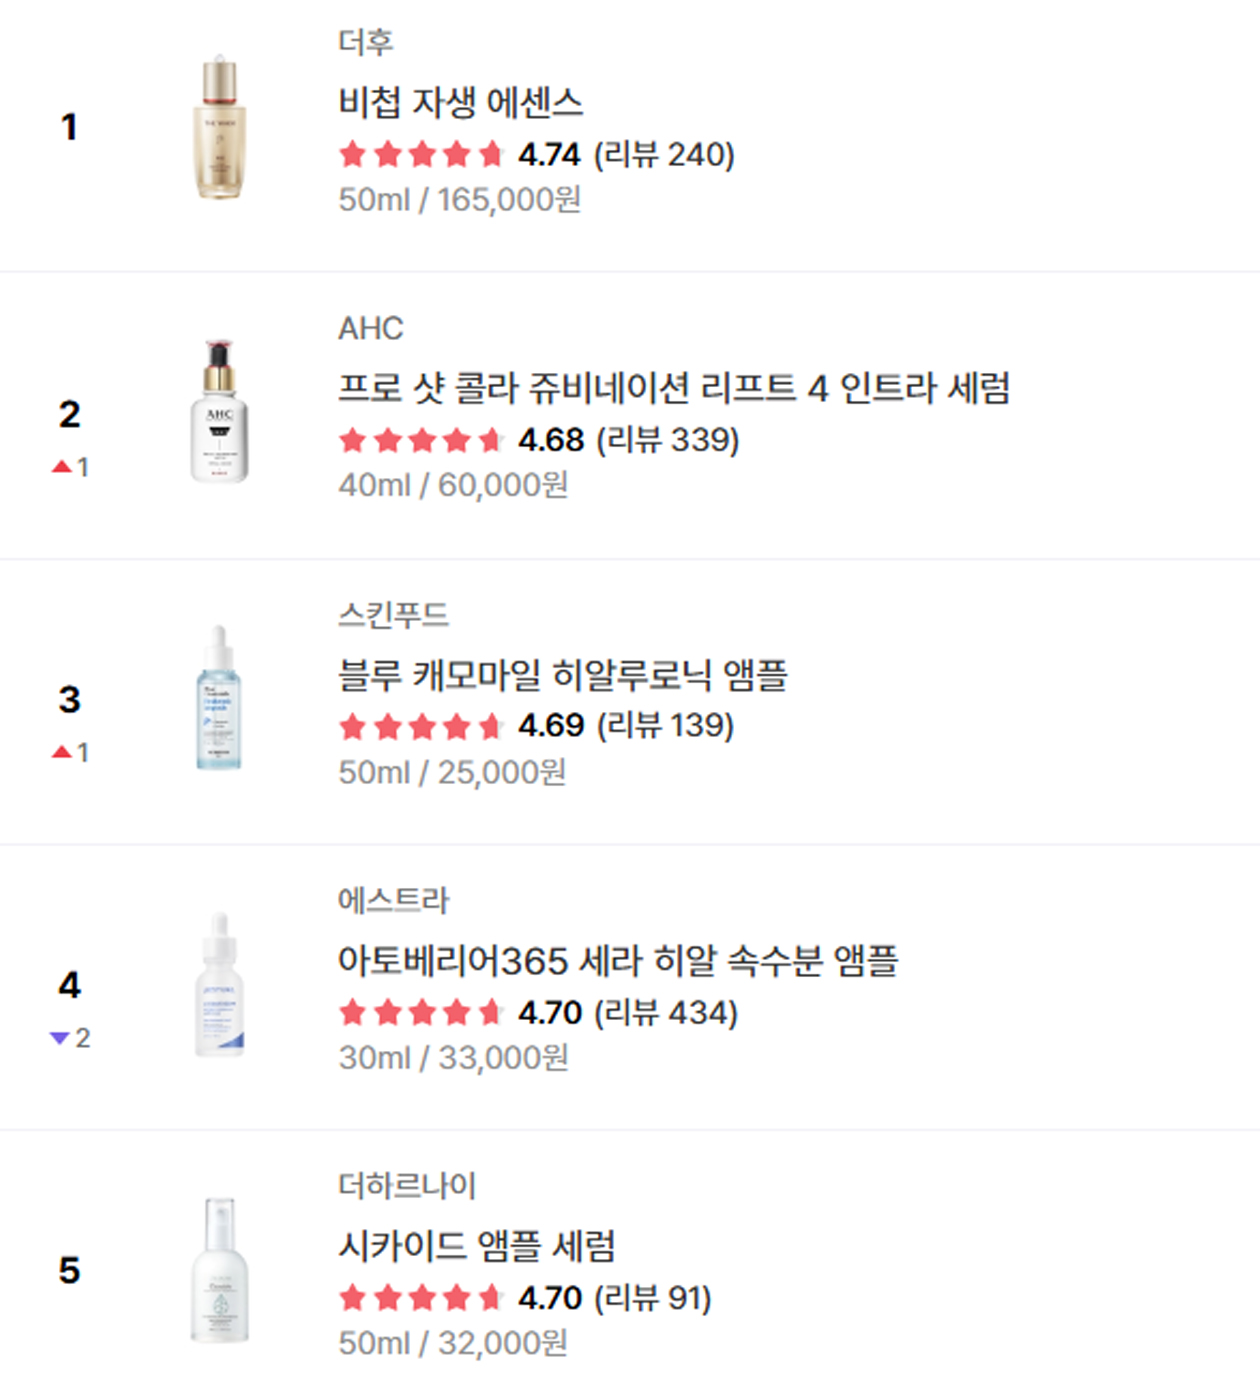Select 시카이드 앰플 세럼 product title
Image resolution: width=1260 pixels, height=1400 pixels.
pos(477,1246)
